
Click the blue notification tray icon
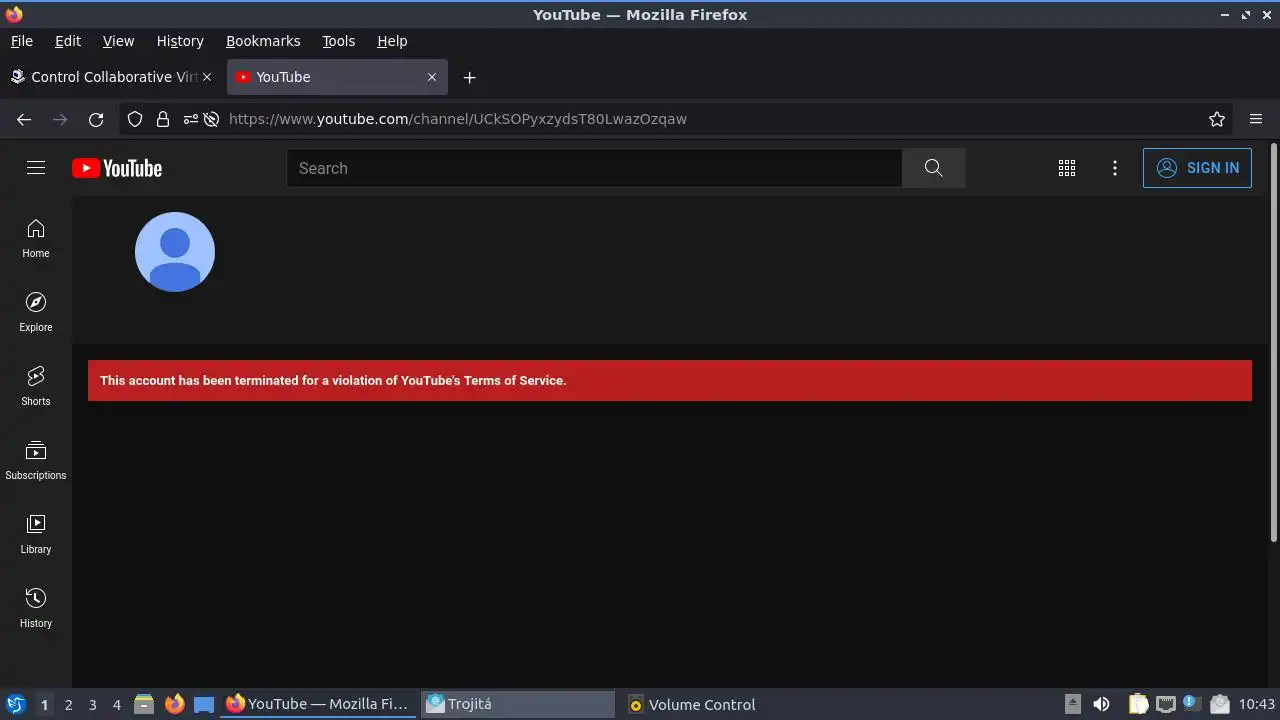(x=1191, y=703)
